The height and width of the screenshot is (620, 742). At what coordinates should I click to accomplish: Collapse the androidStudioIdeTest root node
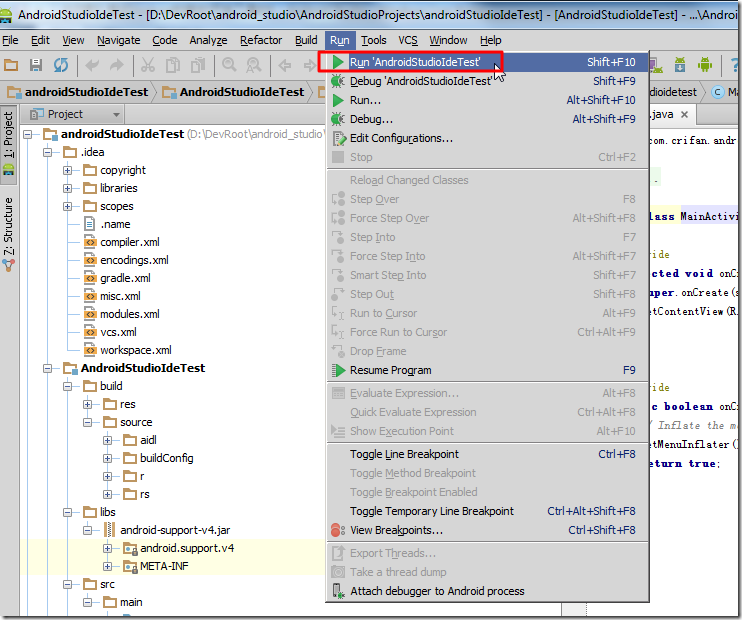coord(28,134)
